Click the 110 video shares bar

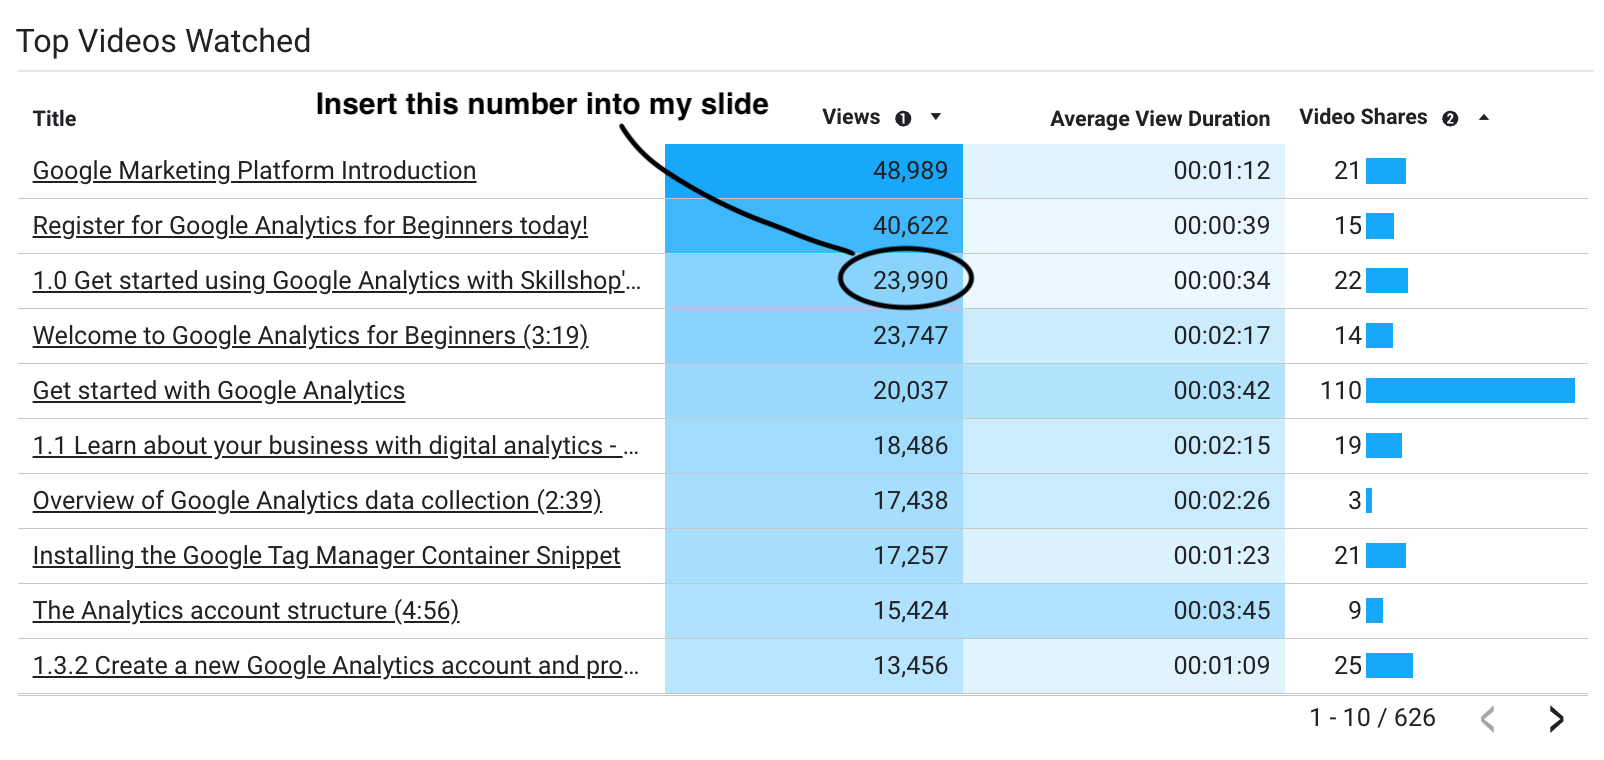[x=1470, y=391]
